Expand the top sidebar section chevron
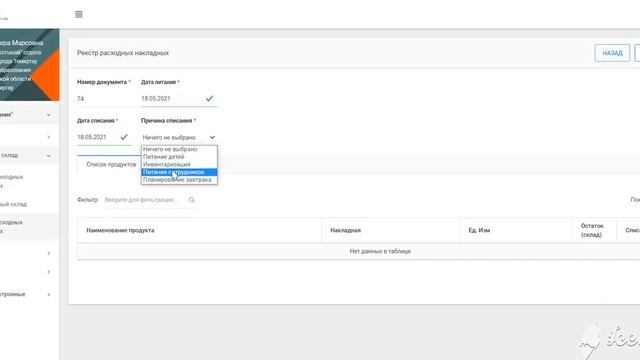This screenshot has height=360, width=640. click(49, 115)
